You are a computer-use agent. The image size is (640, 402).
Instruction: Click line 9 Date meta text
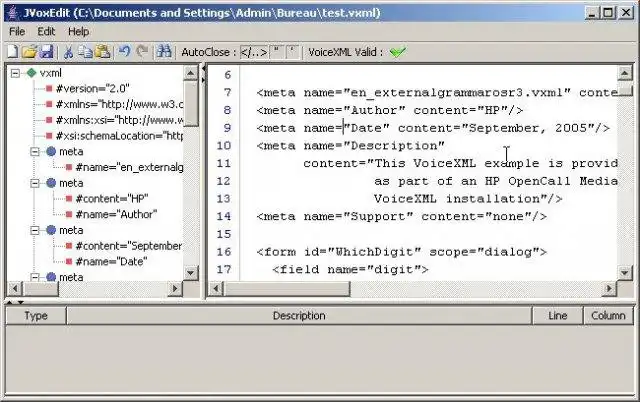(x=433, y=128)
